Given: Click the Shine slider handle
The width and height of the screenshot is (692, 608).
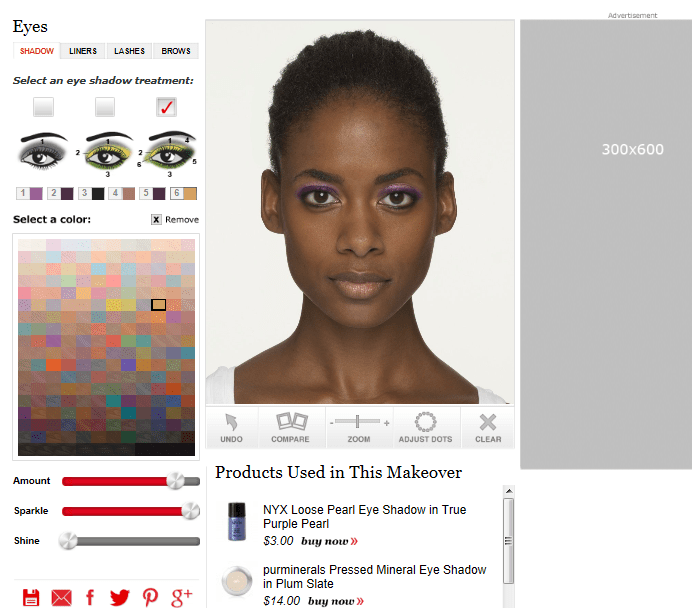Looking at the screenshot, I should click(68, 541).
